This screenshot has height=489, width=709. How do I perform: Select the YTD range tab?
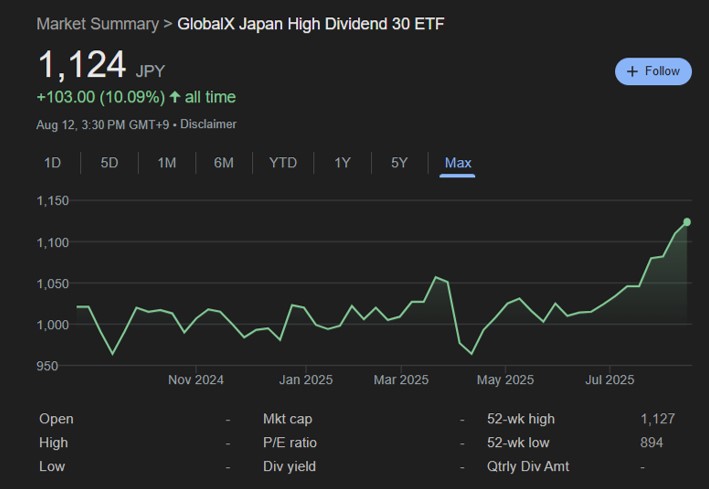283,163
